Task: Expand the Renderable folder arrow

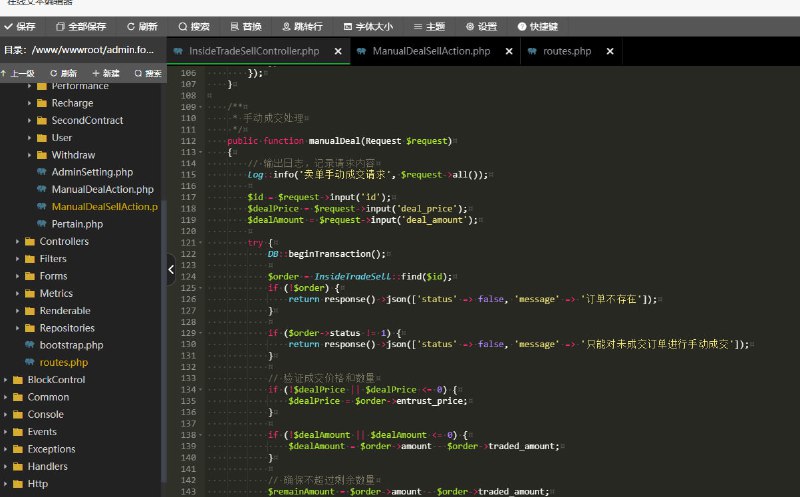Action: coord(17,311)
